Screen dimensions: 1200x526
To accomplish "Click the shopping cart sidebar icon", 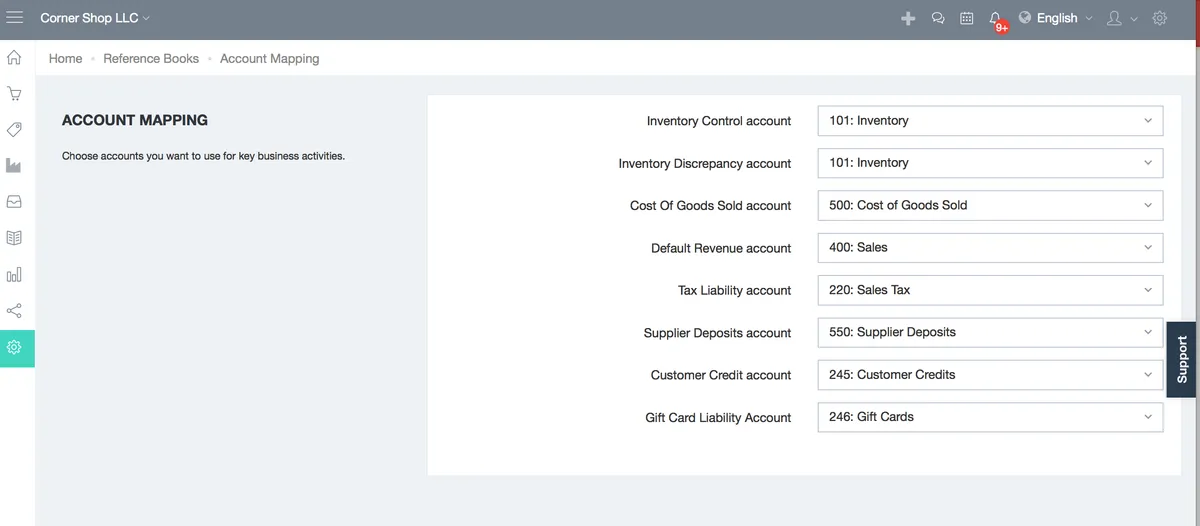I will coord(15,94).
